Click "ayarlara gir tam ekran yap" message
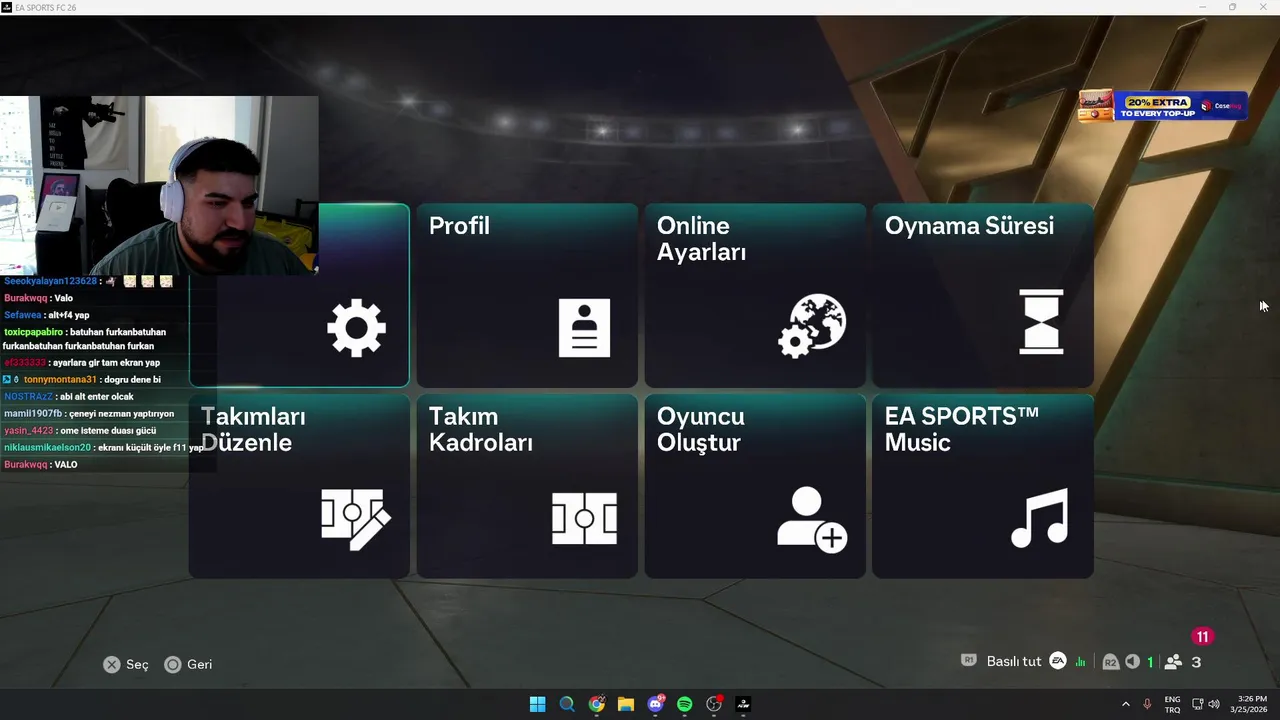The width and height of the screenshot is (1280, 720). 82,363
